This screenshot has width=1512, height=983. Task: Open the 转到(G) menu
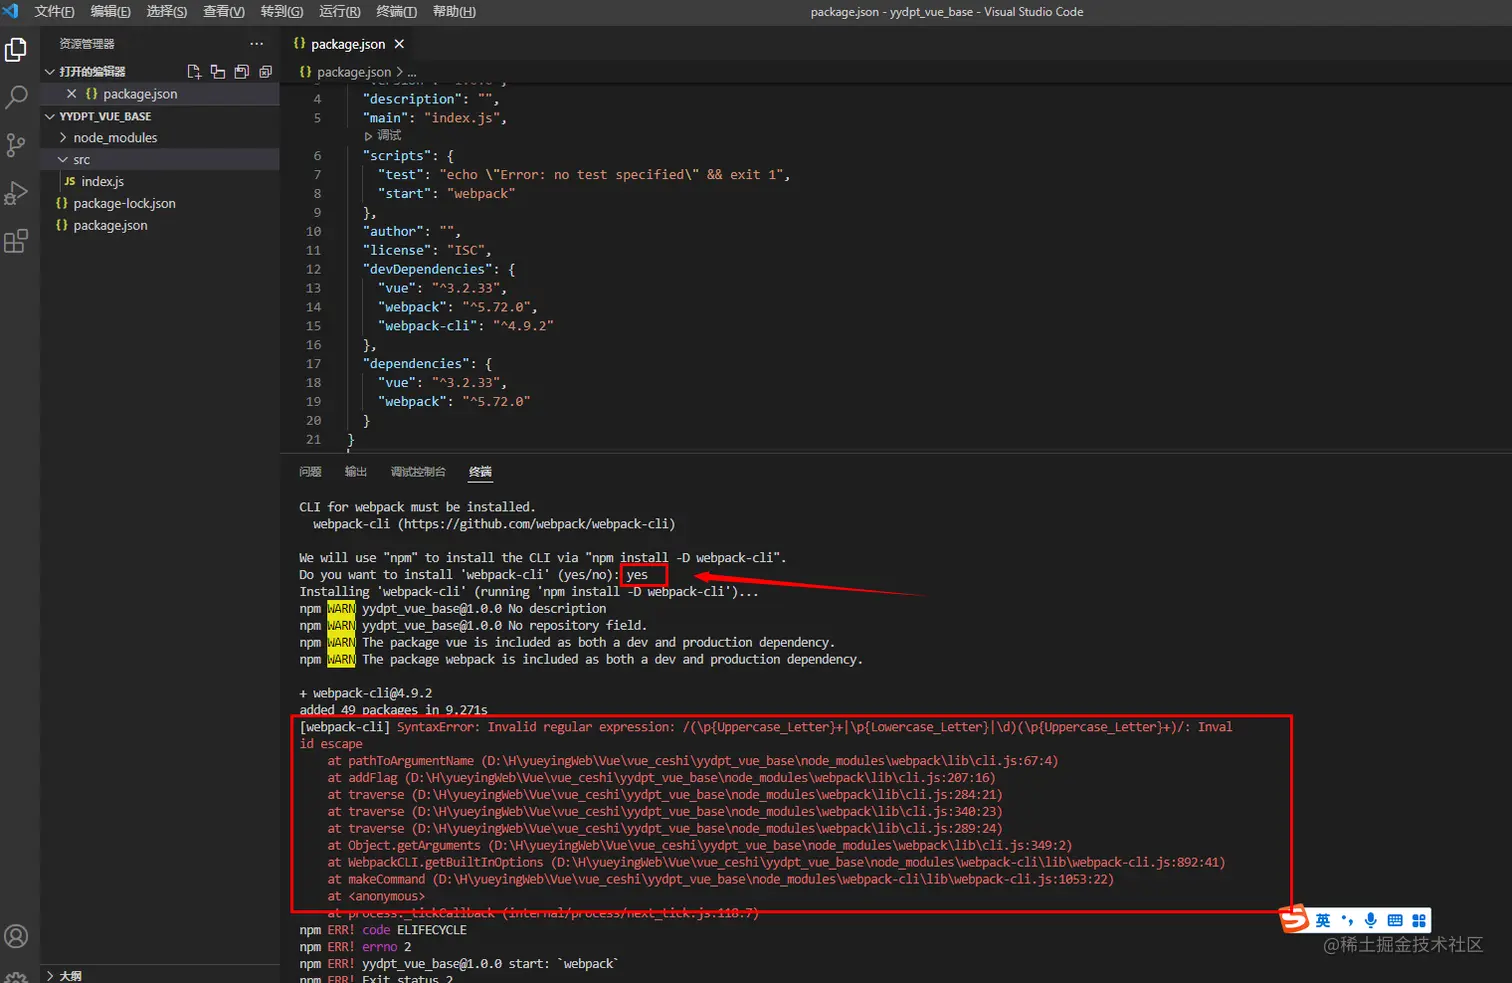[x=282, y=12]
